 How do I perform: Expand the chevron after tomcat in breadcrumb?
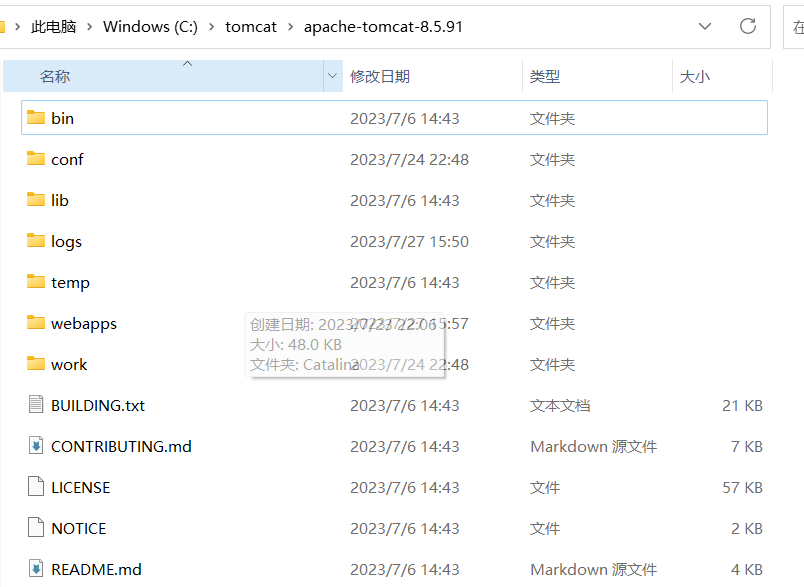pyautogui.click(x=290, y=27)
